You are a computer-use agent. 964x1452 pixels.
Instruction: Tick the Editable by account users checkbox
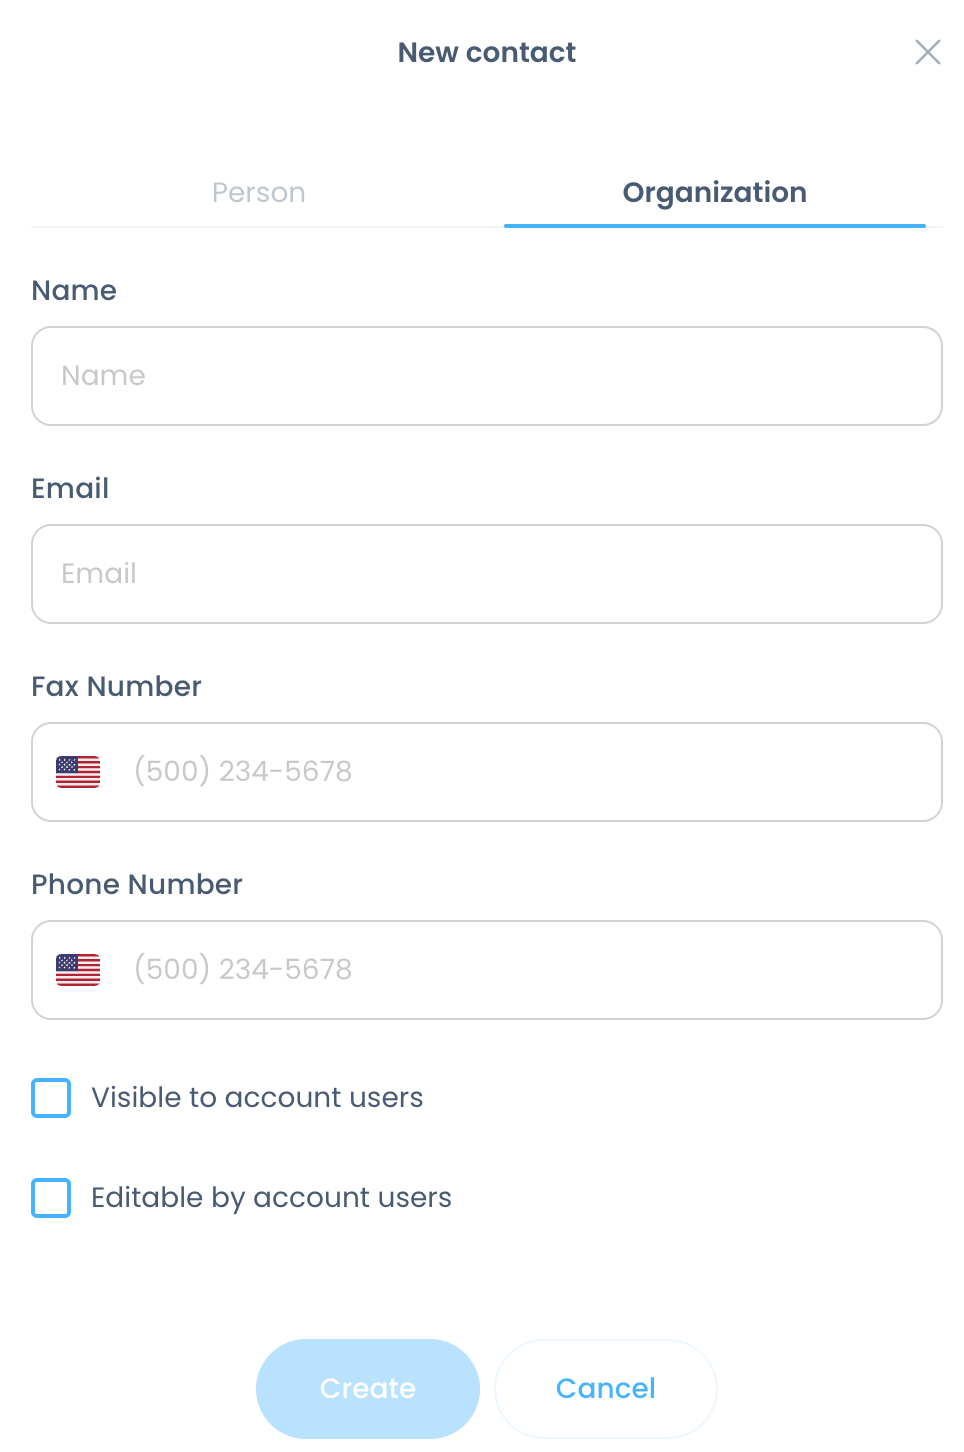coord(51,1198)
